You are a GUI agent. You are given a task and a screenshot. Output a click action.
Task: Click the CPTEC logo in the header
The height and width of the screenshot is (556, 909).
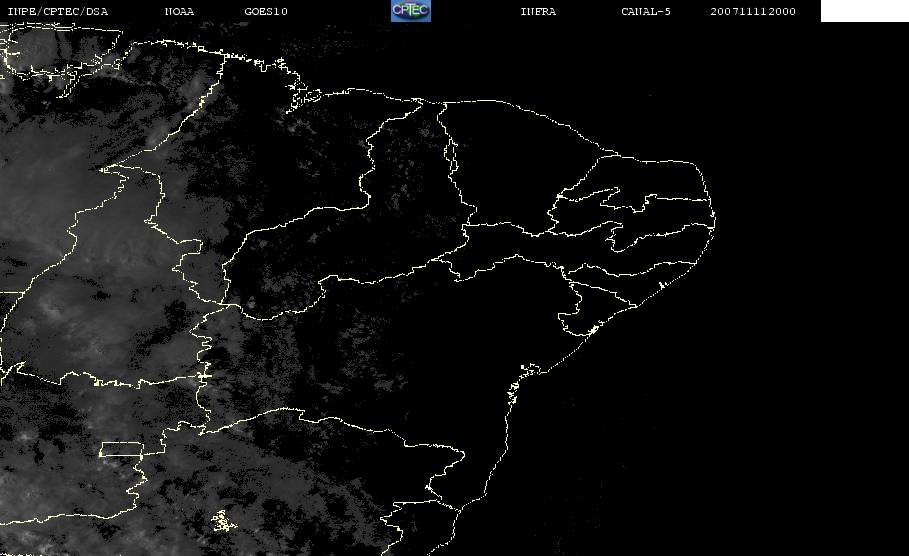click(410, 11)
